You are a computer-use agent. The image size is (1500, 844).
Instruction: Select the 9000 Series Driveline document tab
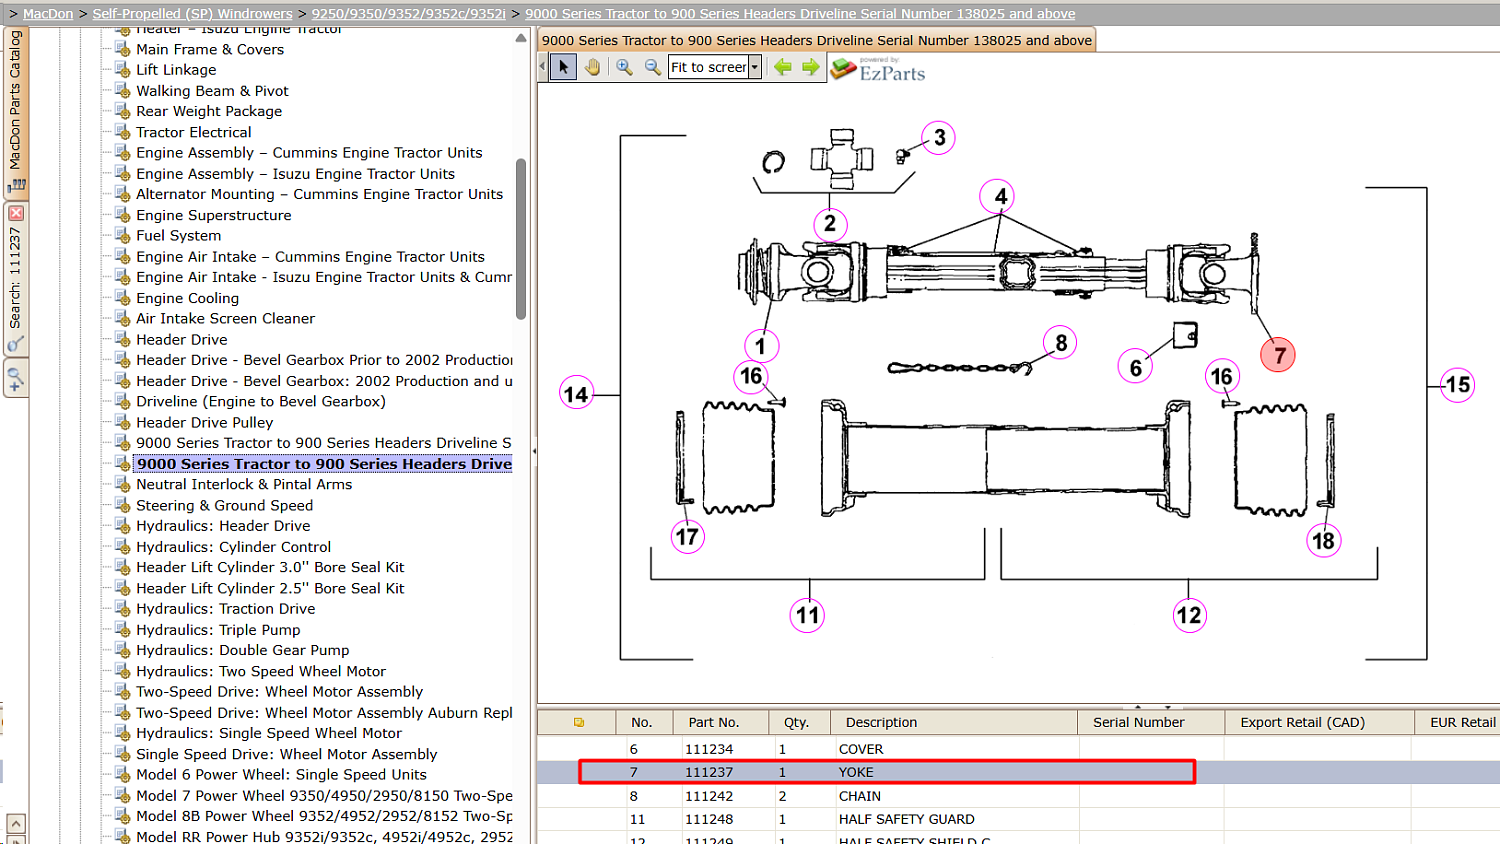[x=816, y=40]
